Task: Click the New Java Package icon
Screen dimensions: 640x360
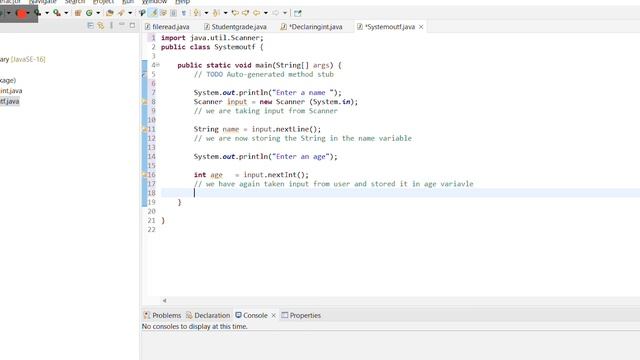Action: click(x=78, y=13)
